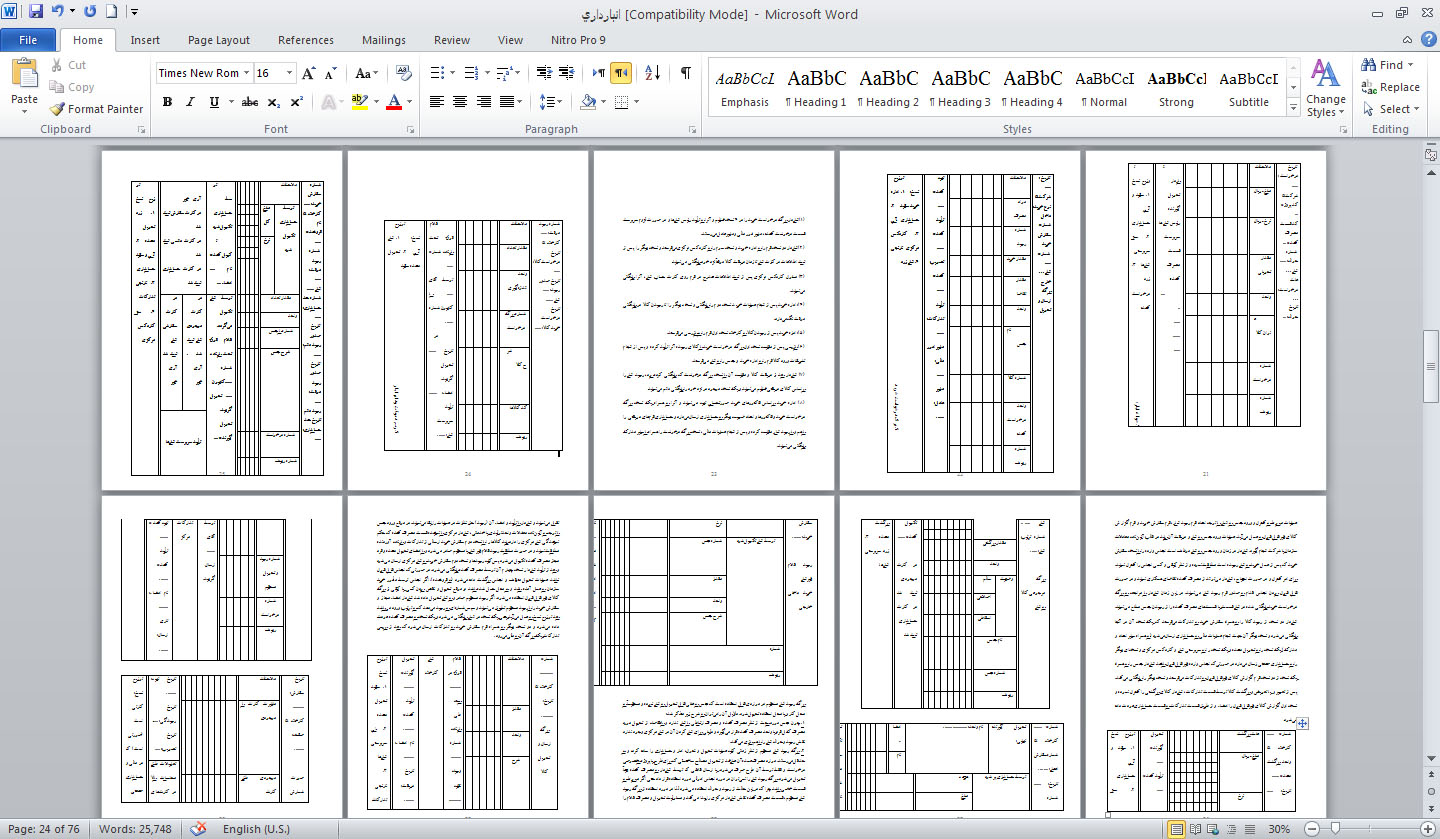Toggle right-to-left text direction

[621, 73]
